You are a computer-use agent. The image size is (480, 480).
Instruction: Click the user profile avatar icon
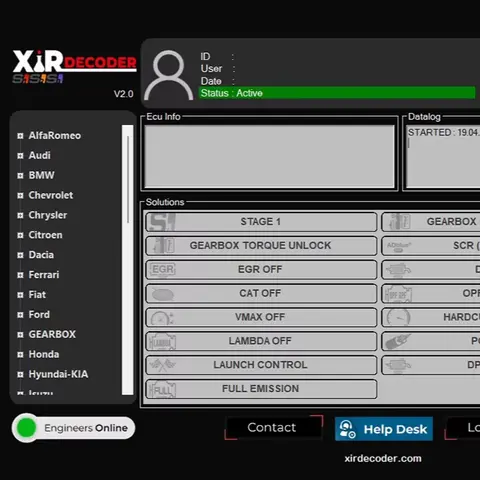[169, 75]
